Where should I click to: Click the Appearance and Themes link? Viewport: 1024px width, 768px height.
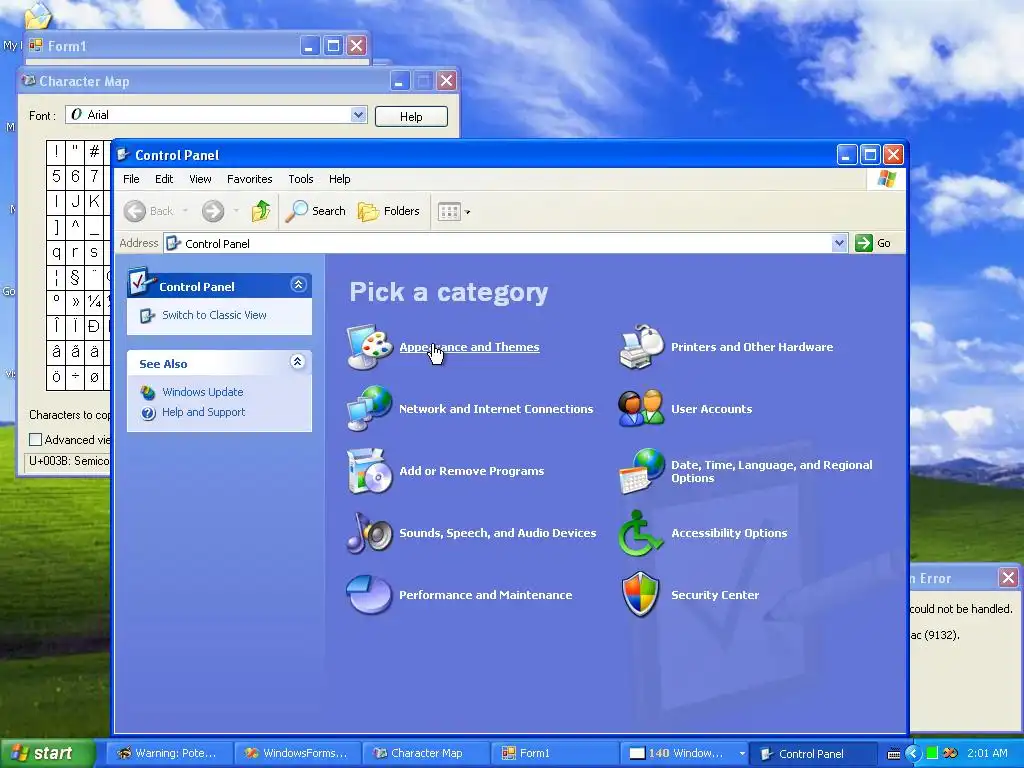click(x=470, y=347)
